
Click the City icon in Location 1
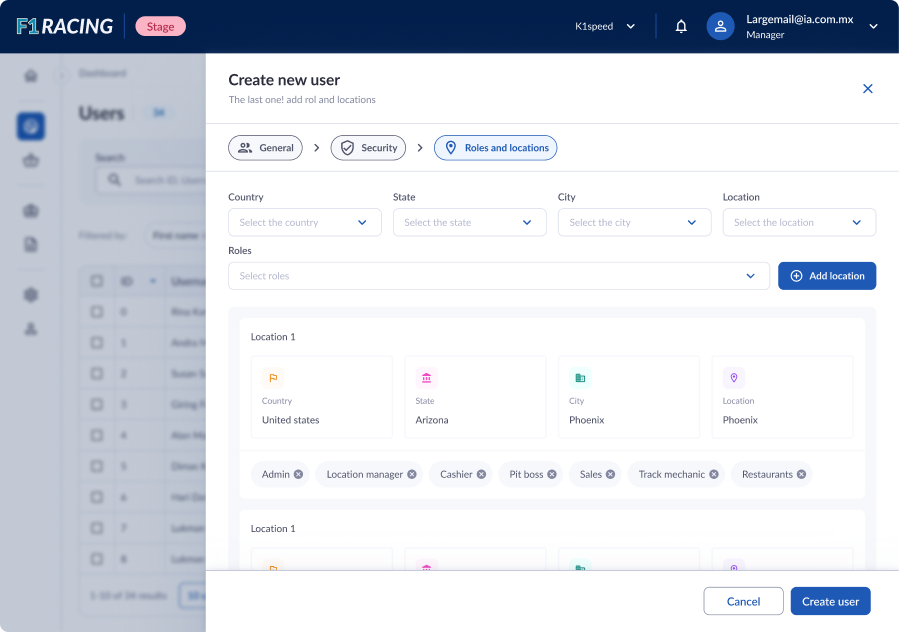[x=580, y=378]
